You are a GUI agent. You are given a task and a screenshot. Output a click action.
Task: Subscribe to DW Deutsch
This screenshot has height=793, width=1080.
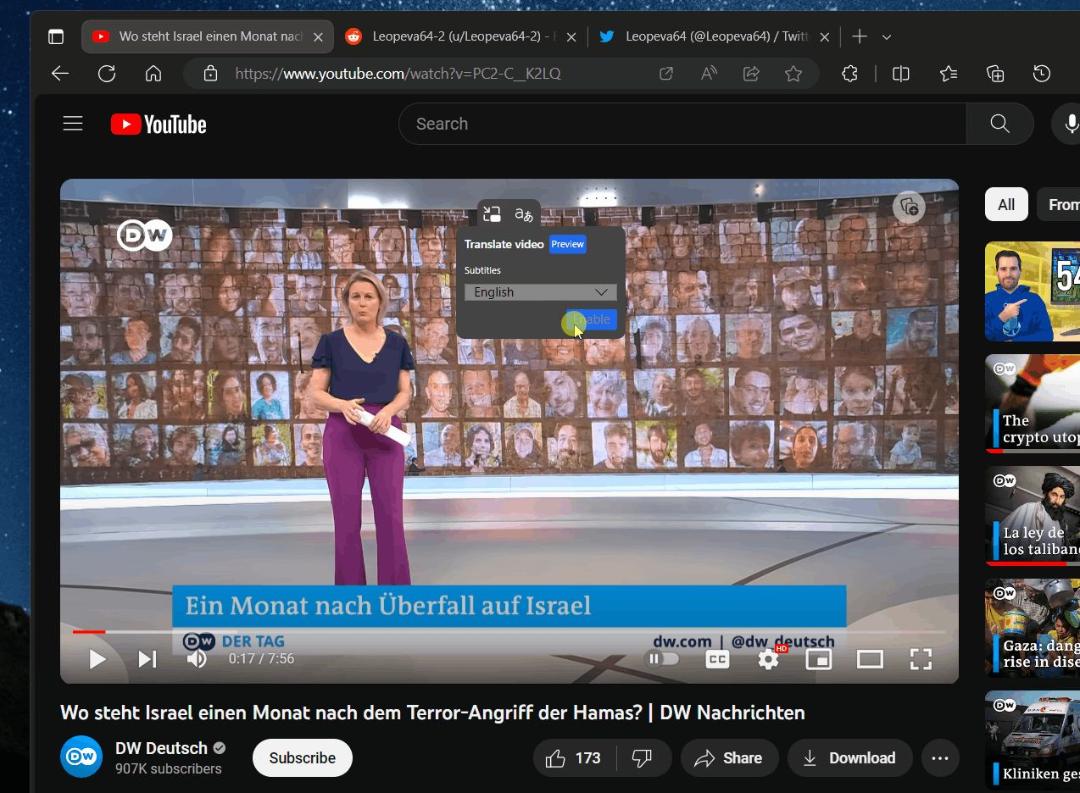302,758
